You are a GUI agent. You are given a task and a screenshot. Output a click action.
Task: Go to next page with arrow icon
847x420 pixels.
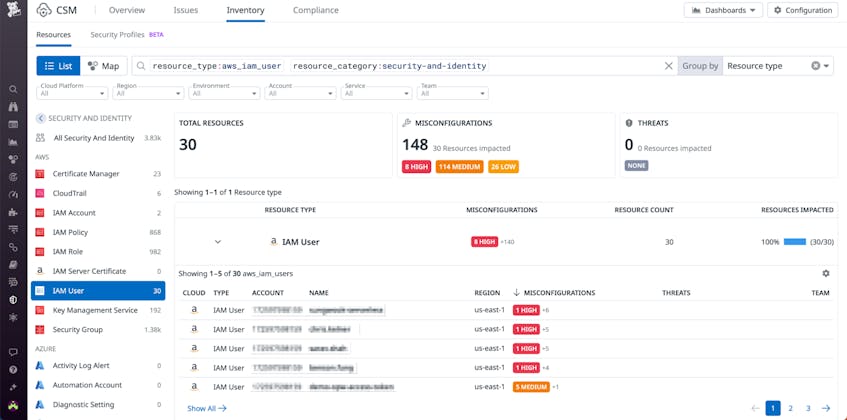click(826, 408)
